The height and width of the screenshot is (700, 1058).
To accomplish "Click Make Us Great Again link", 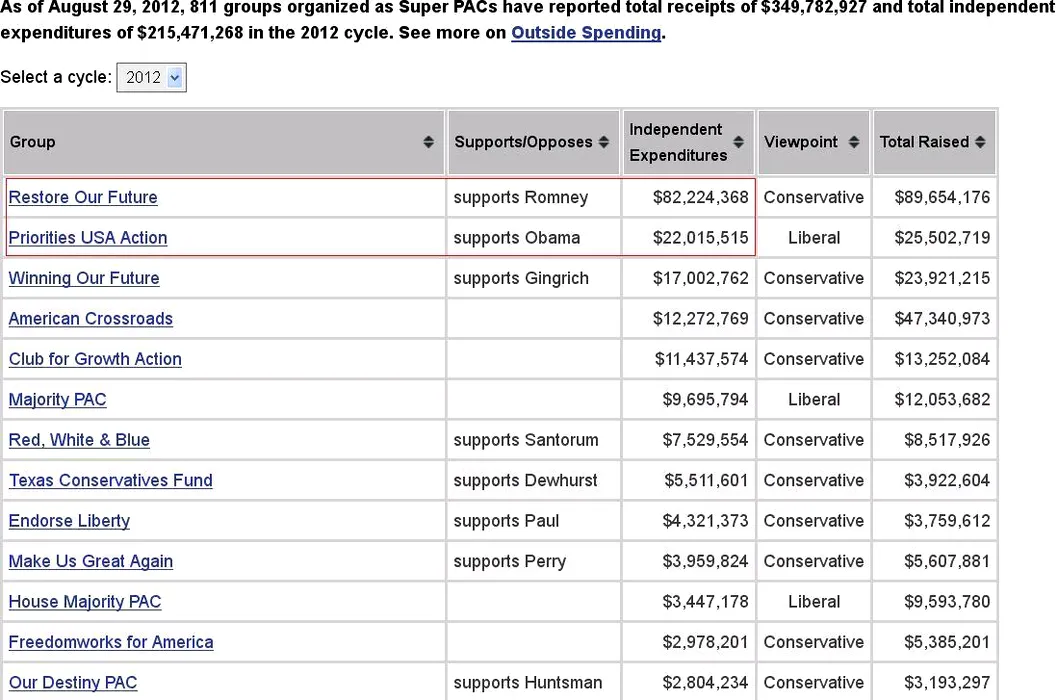I will pos(91,562).
